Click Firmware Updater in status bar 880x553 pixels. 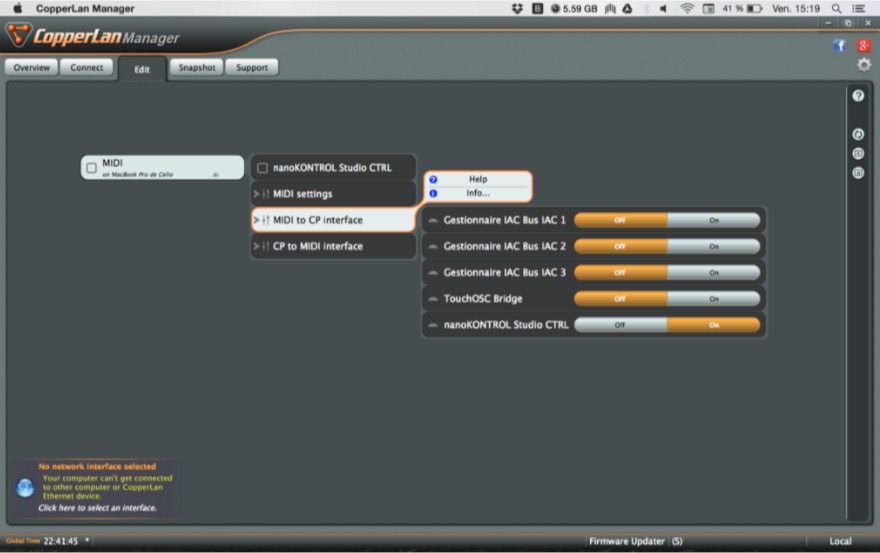point(627,541)
